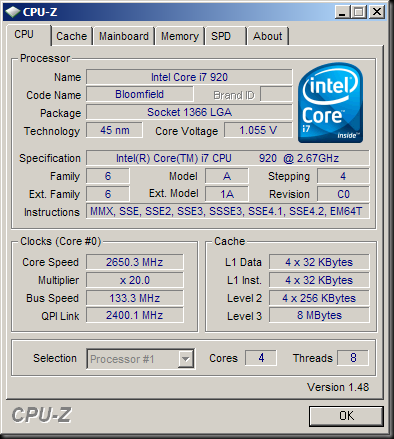The image size is (394, 439).
Task: Click the Name field Intel Core i7 920
Action: point(189,77)
